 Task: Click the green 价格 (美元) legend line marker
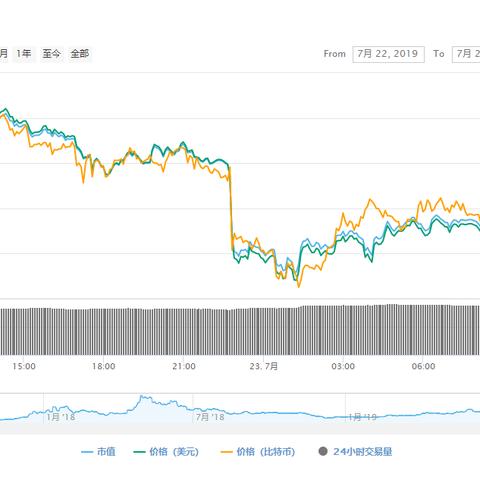(139, 452)
